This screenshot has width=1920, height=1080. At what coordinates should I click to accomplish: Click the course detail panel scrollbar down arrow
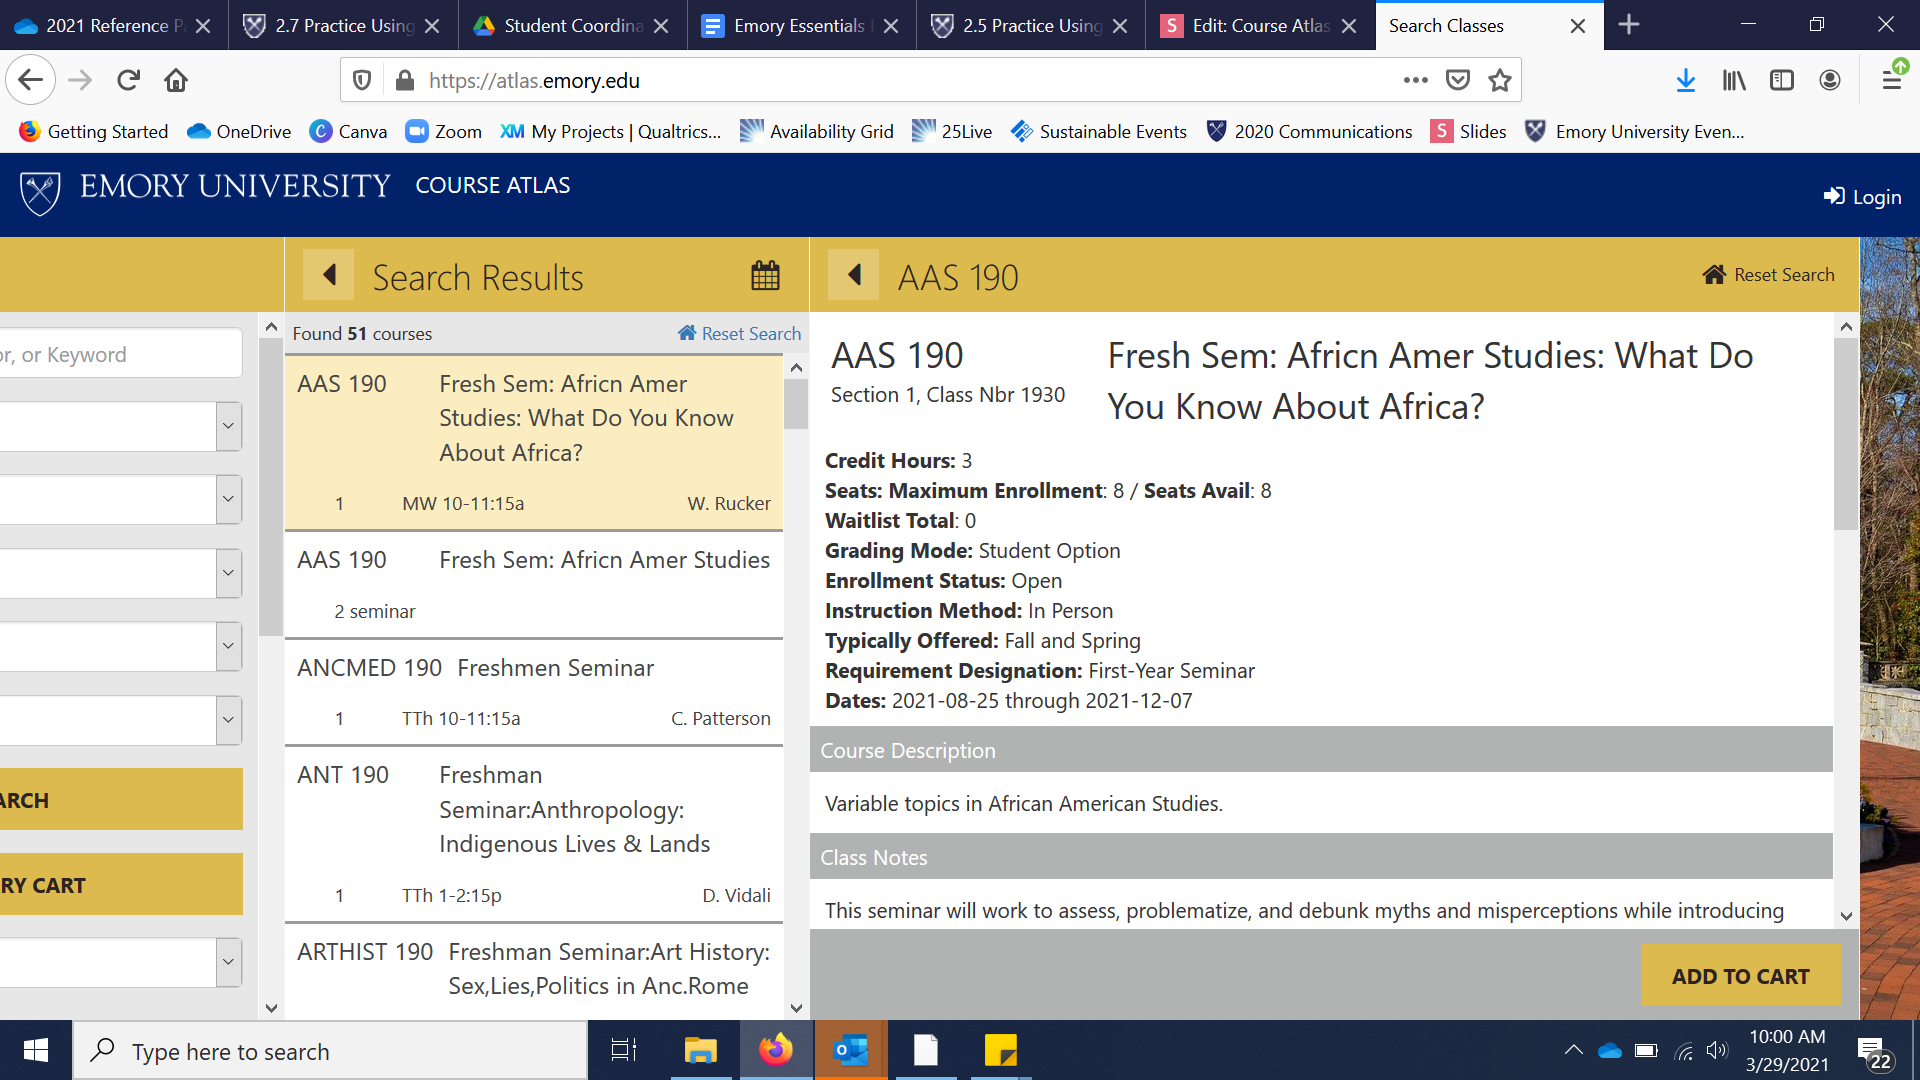[x=1846, y=916]
